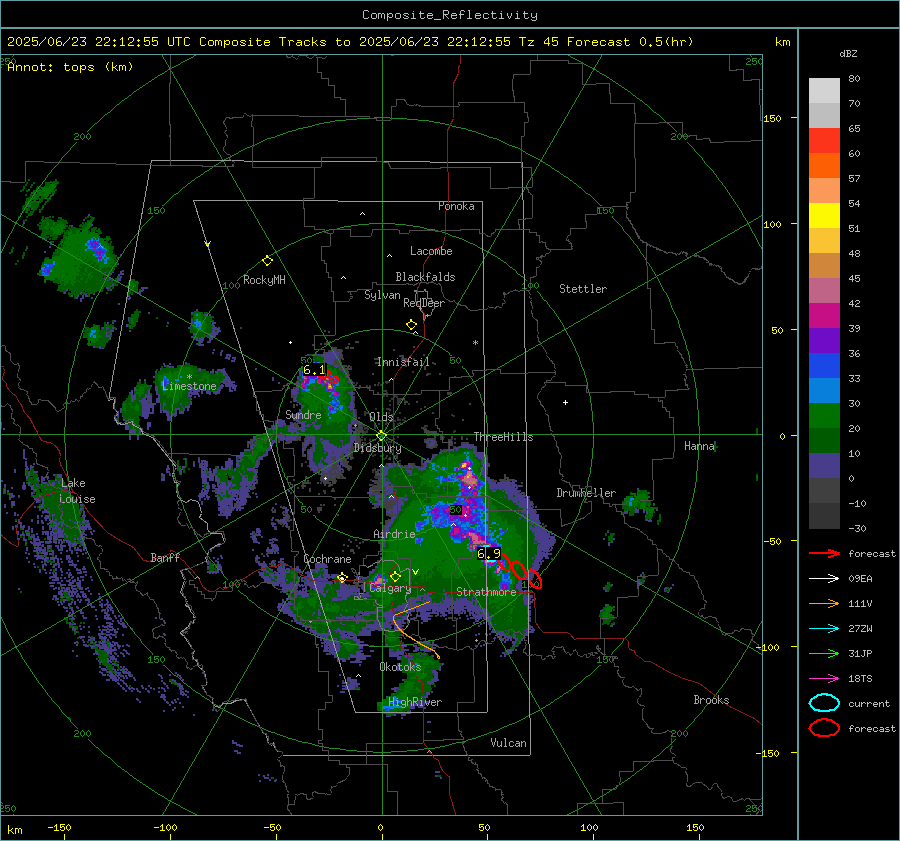Click the Brooks city label
900x841 pixels.
pyautogui.click(x=711, y=700)
